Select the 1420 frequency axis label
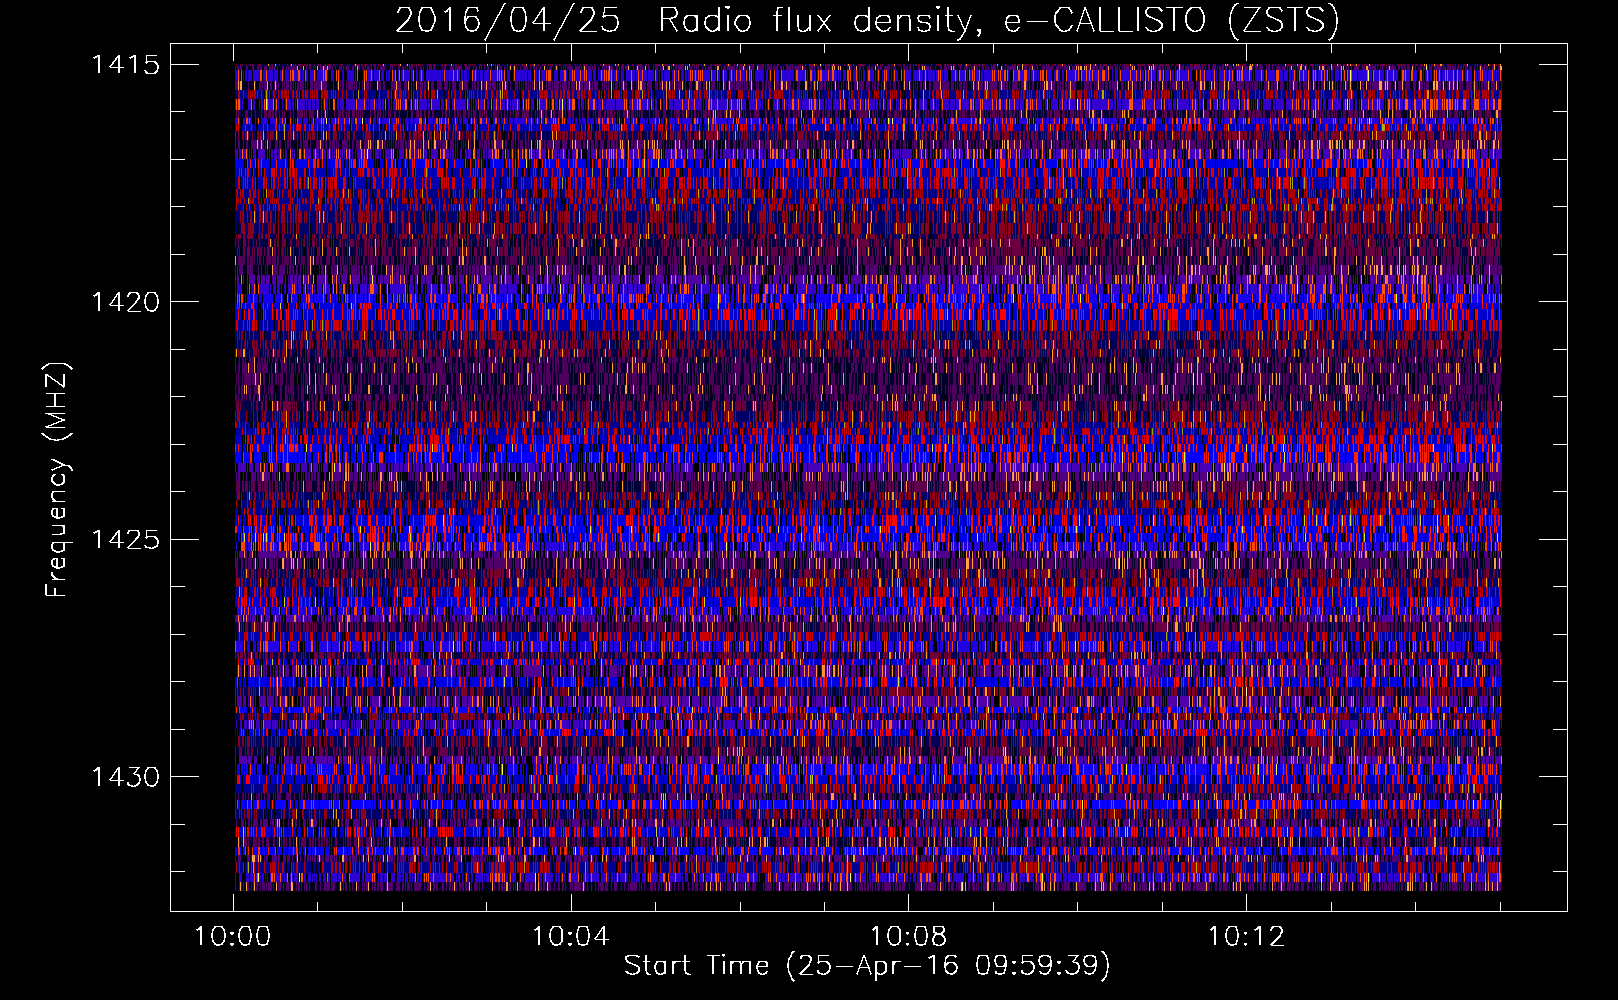Image resolution: width=1618 pixels, height=1000 pixels. pos(125,302)
